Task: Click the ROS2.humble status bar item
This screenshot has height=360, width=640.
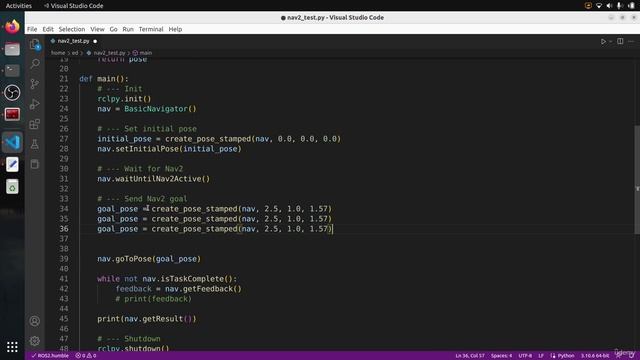Action: pyautogui.click(x=50, y=356)
